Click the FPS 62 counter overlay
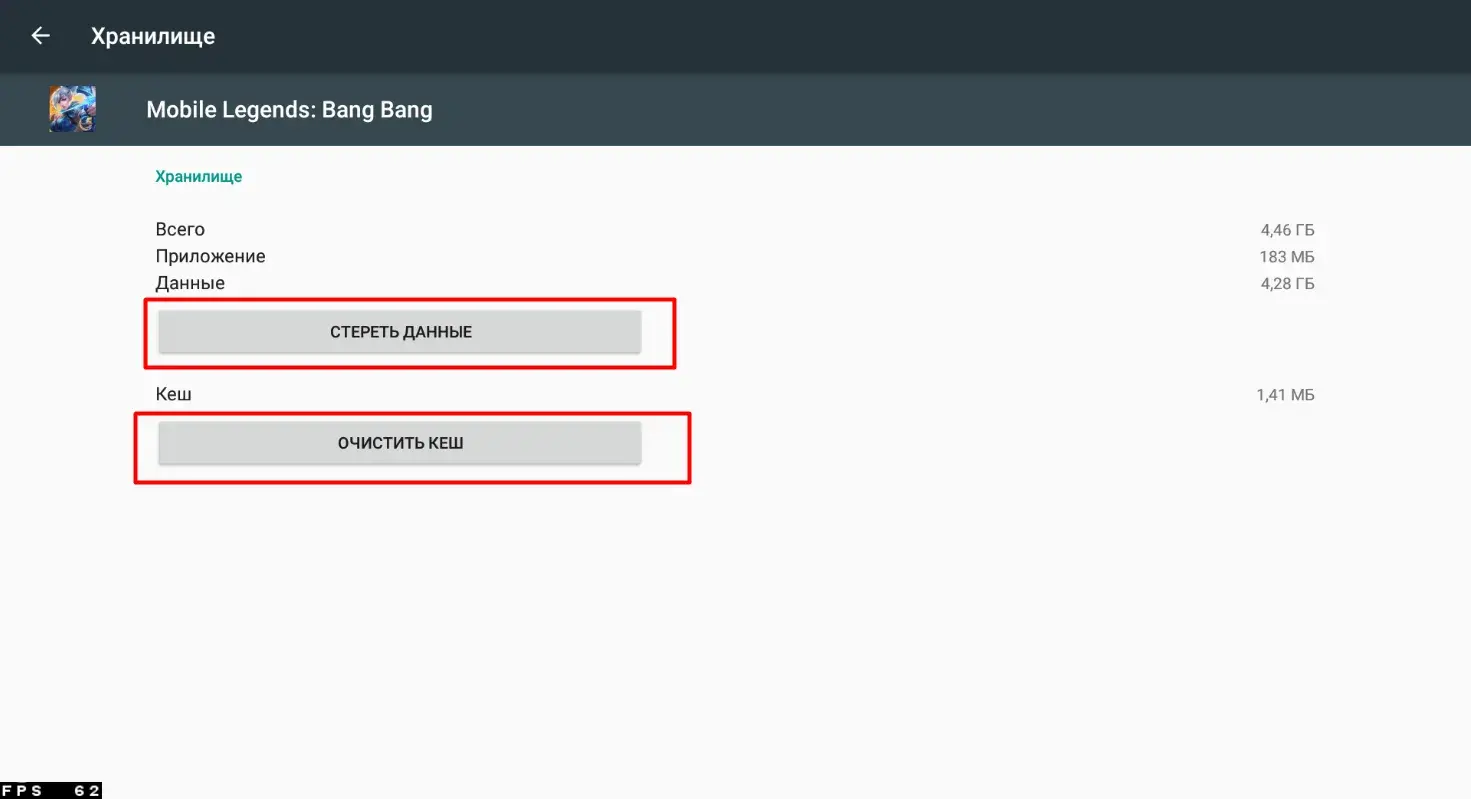 pyautogui.click(x=51, y=791)
